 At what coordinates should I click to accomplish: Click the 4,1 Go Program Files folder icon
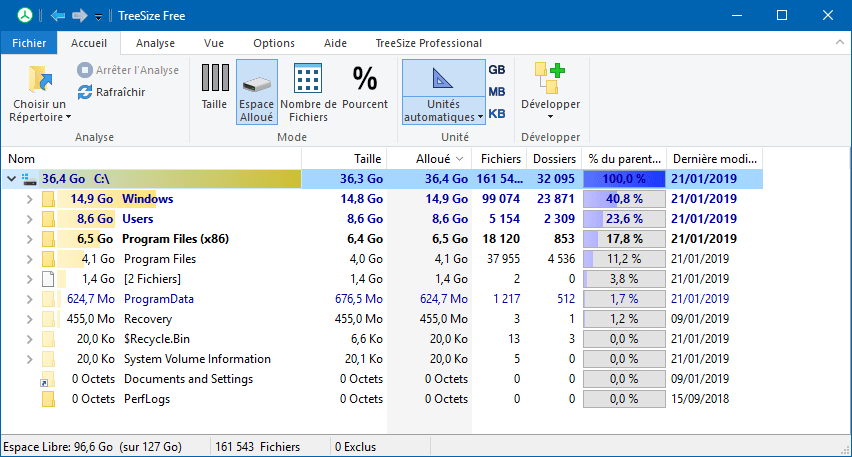(x=48, y=259)
